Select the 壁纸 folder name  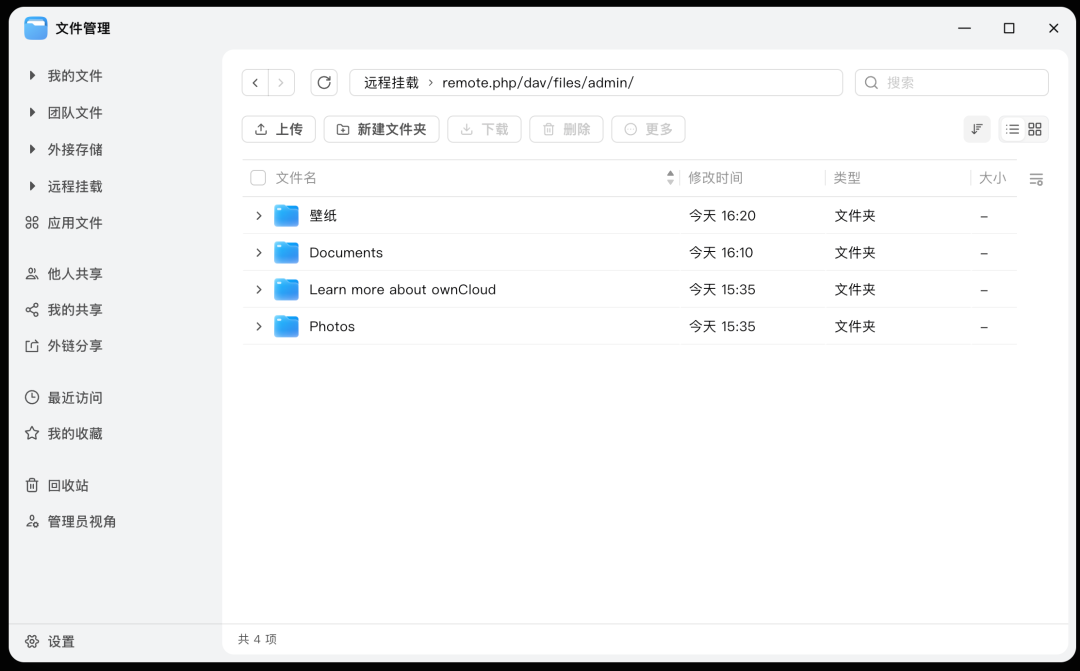323,216
